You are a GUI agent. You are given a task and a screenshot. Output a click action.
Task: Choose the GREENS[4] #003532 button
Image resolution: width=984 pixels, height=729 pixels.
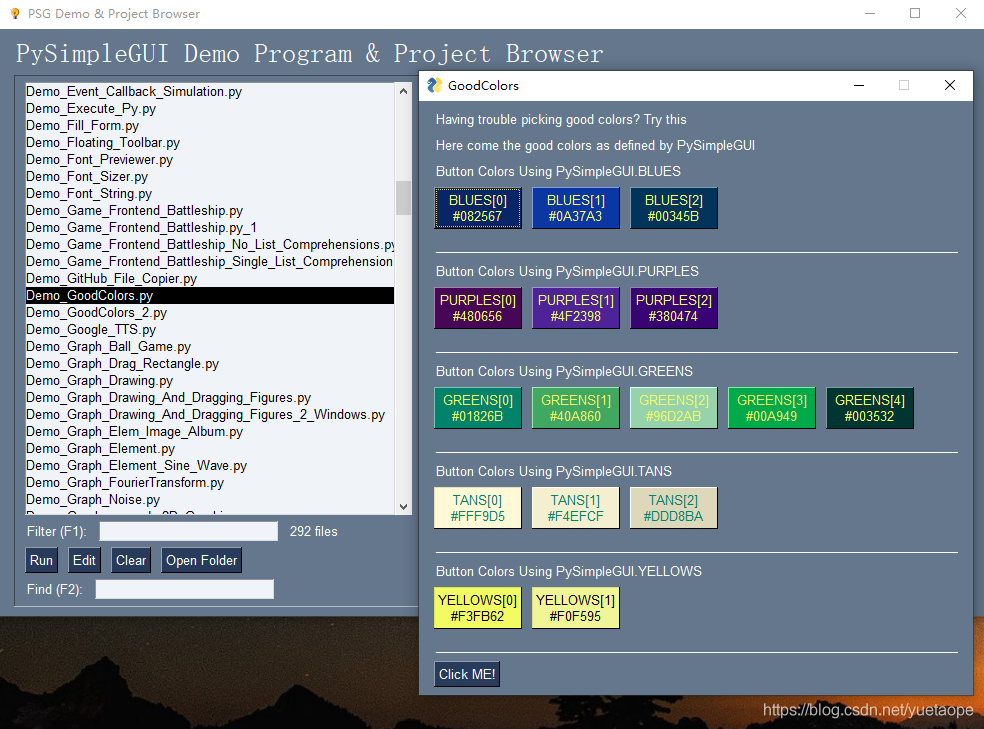tap(869, 408)
